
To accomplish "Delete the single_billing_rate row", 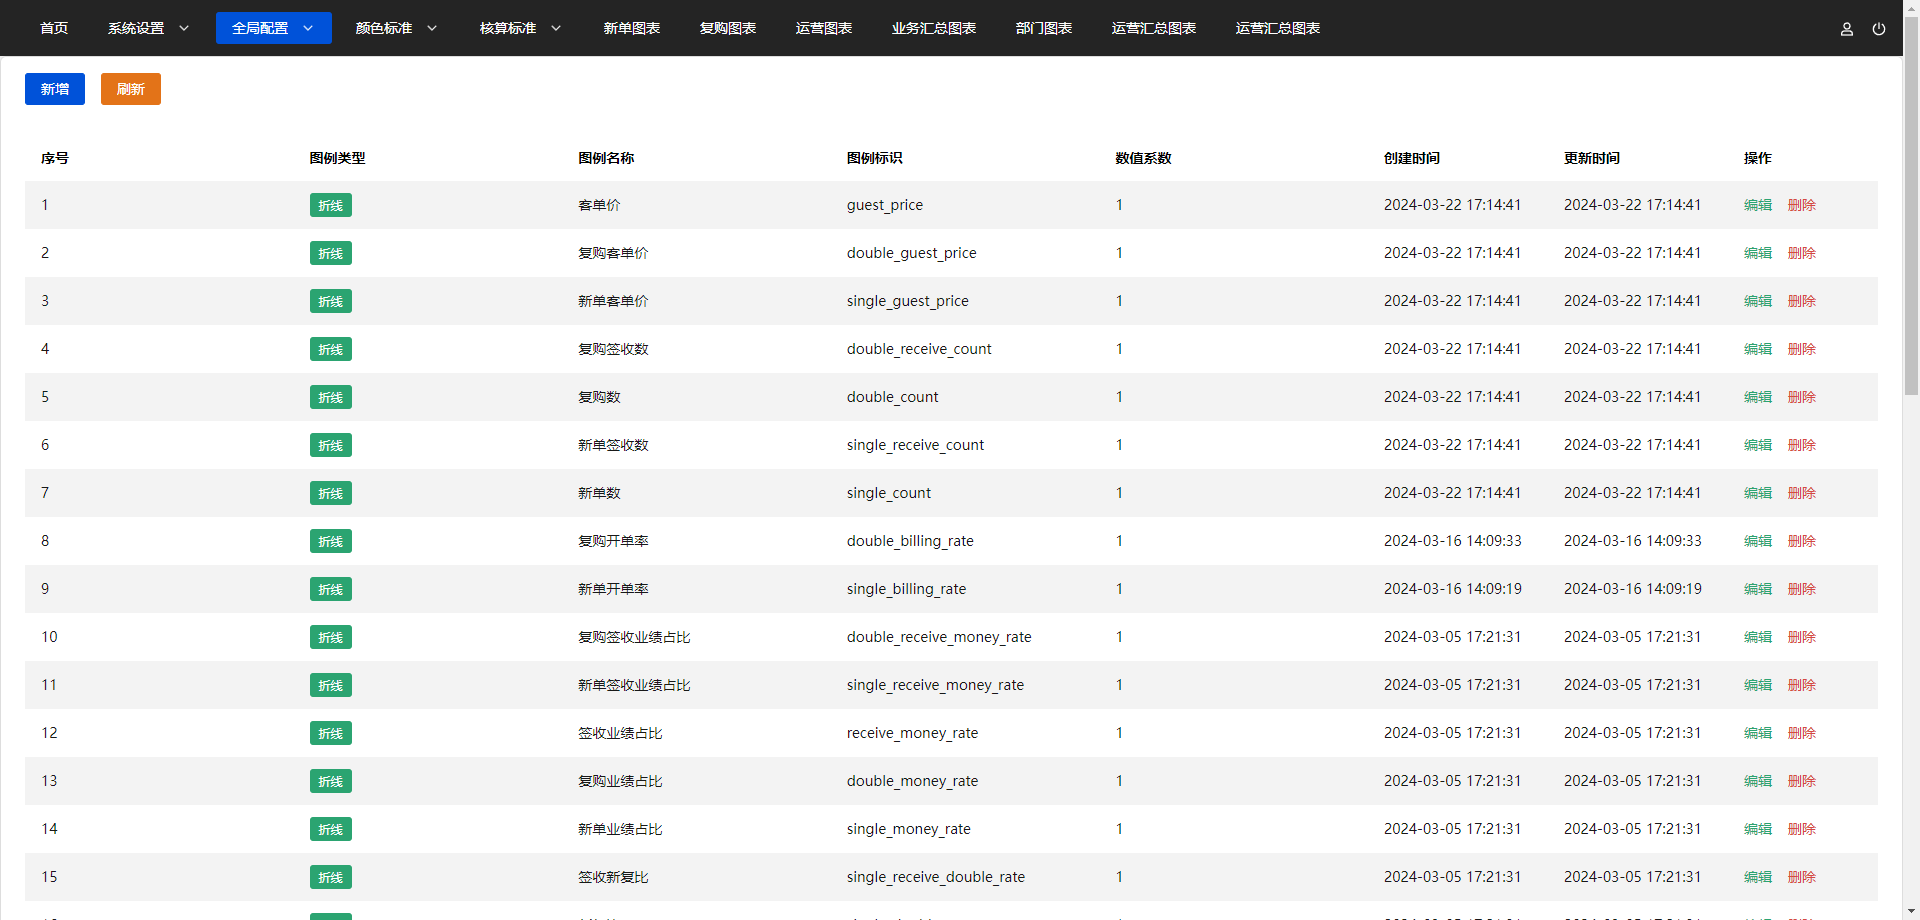I will point(1802,589).
